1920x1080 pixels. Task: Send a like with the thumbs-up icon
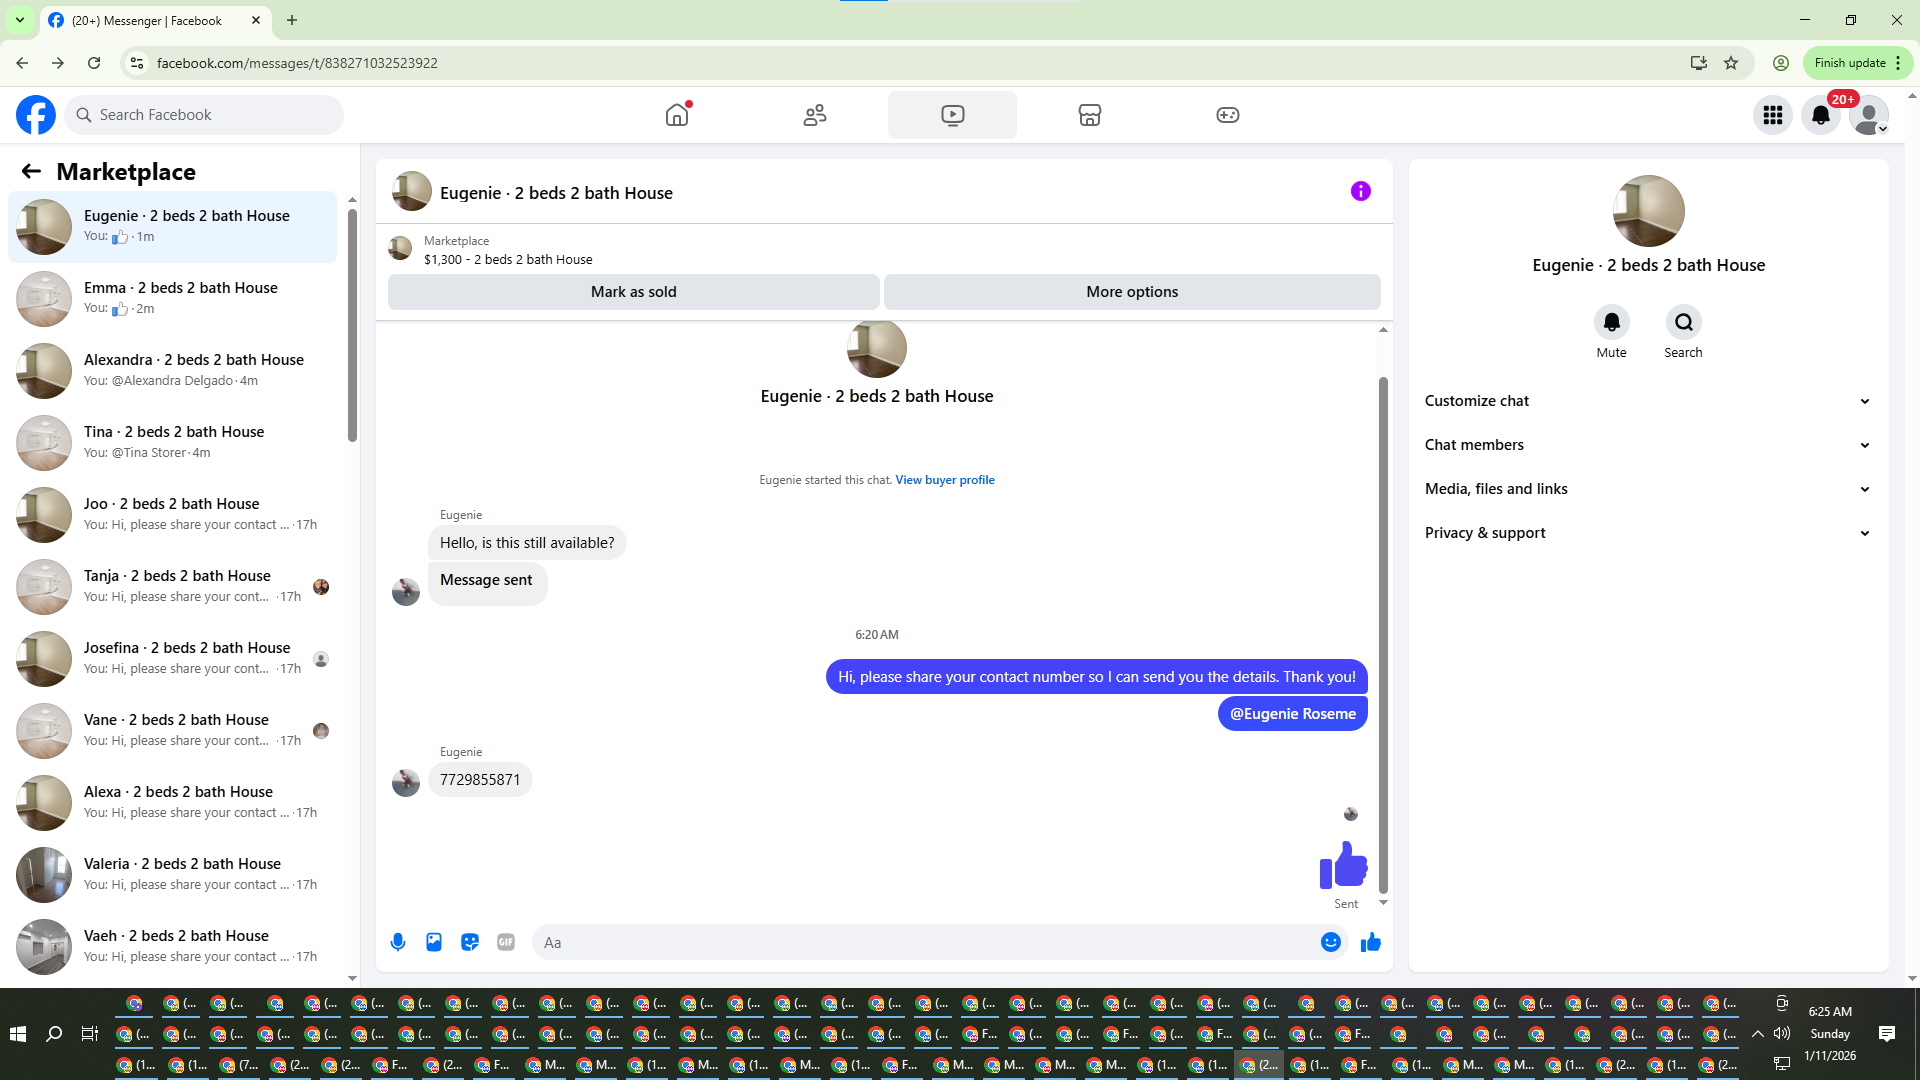1371,942
